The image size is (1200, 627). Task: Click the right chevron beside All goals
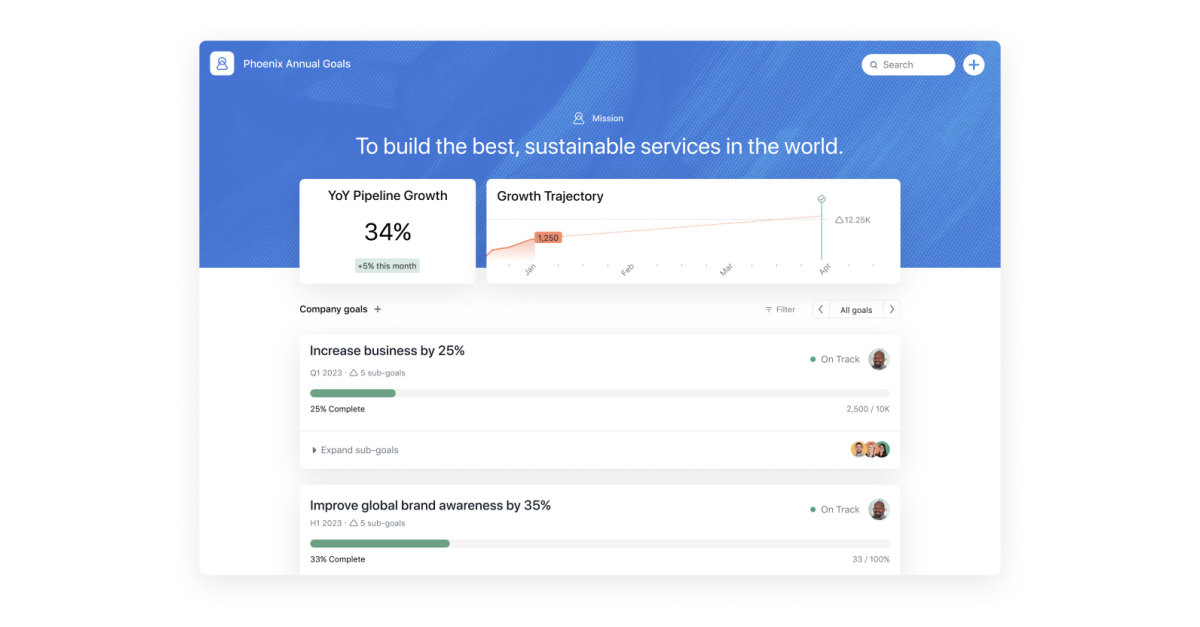[x=891, y=309]
